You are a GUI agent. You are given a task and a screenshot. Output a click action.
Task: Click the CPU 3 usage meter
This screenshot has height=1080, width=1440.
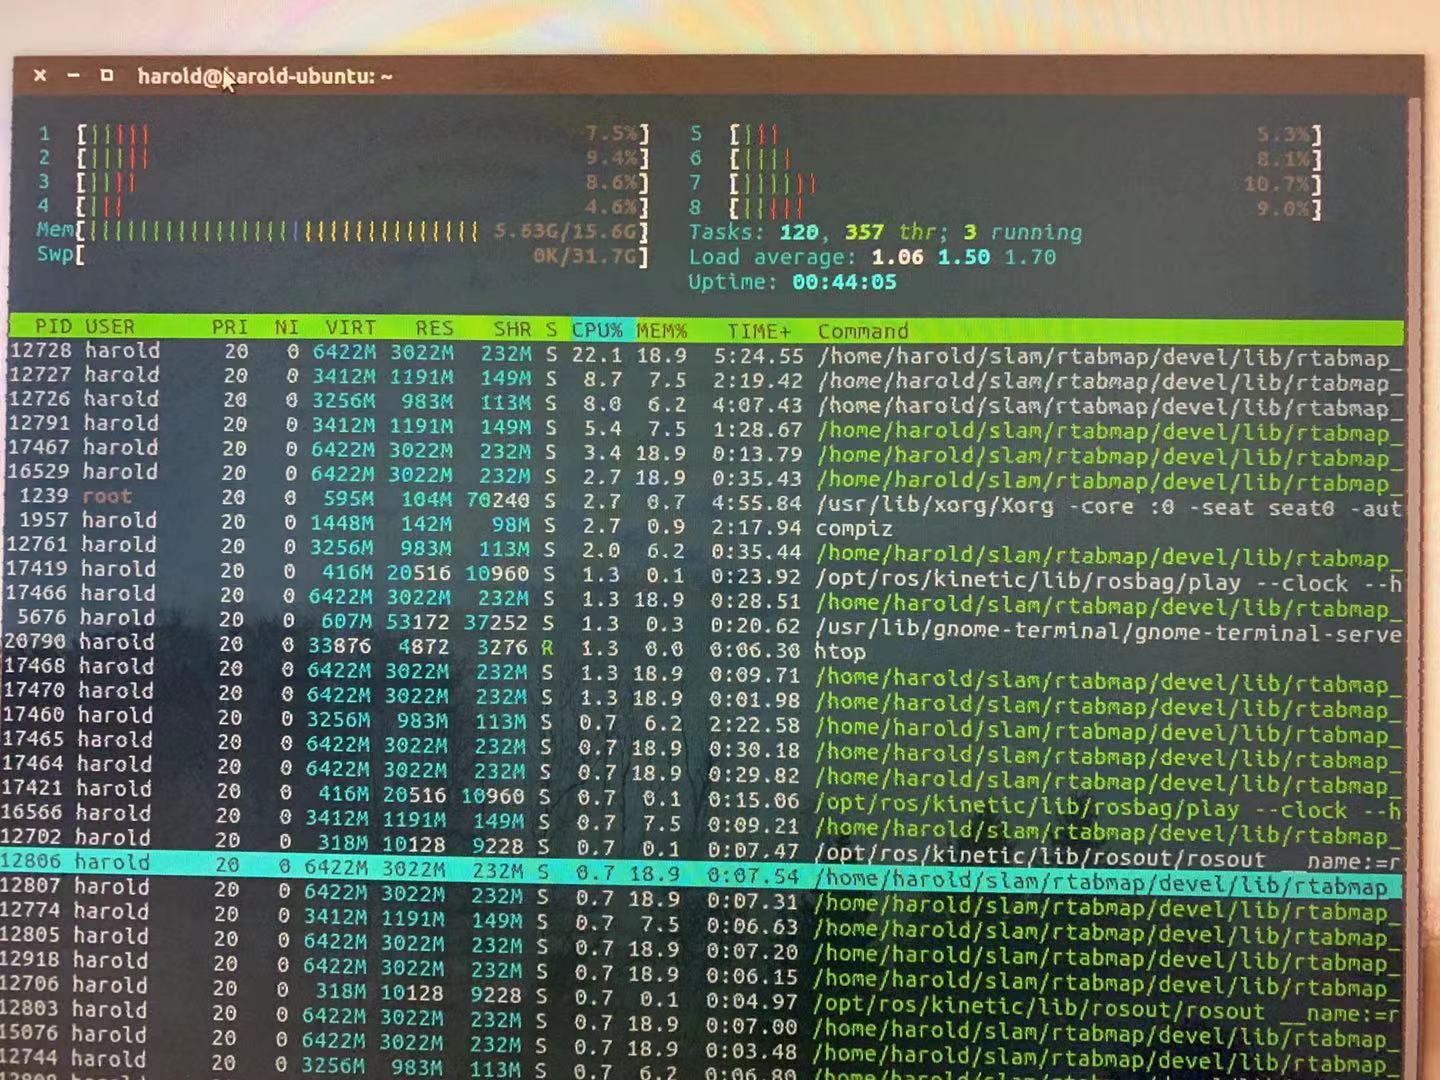coord(344,182)
